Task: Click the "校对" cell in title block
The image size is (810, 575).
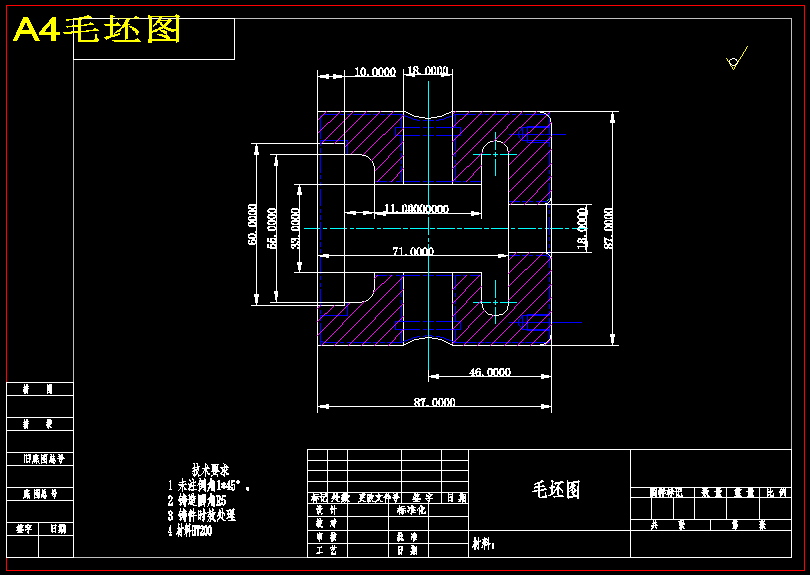Action: (326, 523)
